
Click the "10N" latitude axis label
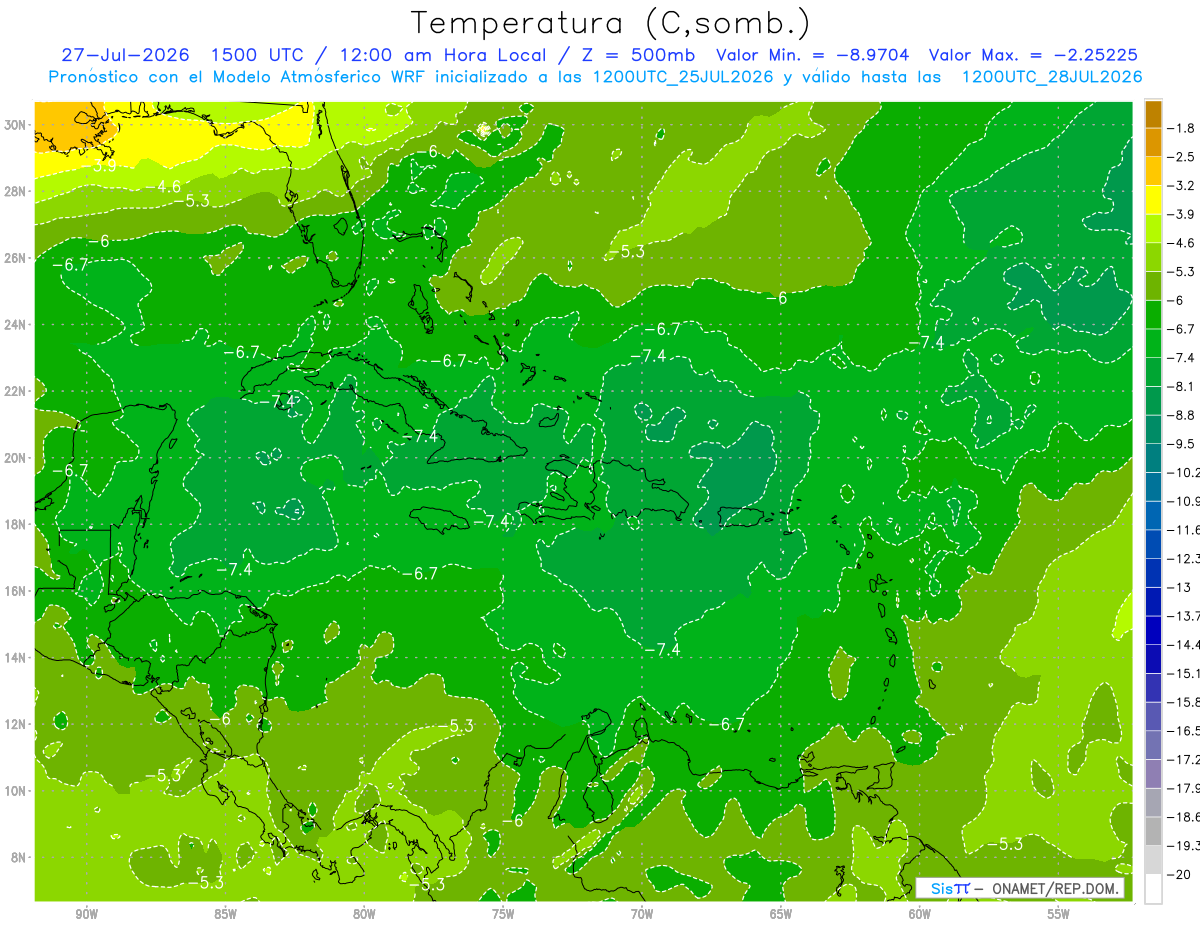point(15,791)
